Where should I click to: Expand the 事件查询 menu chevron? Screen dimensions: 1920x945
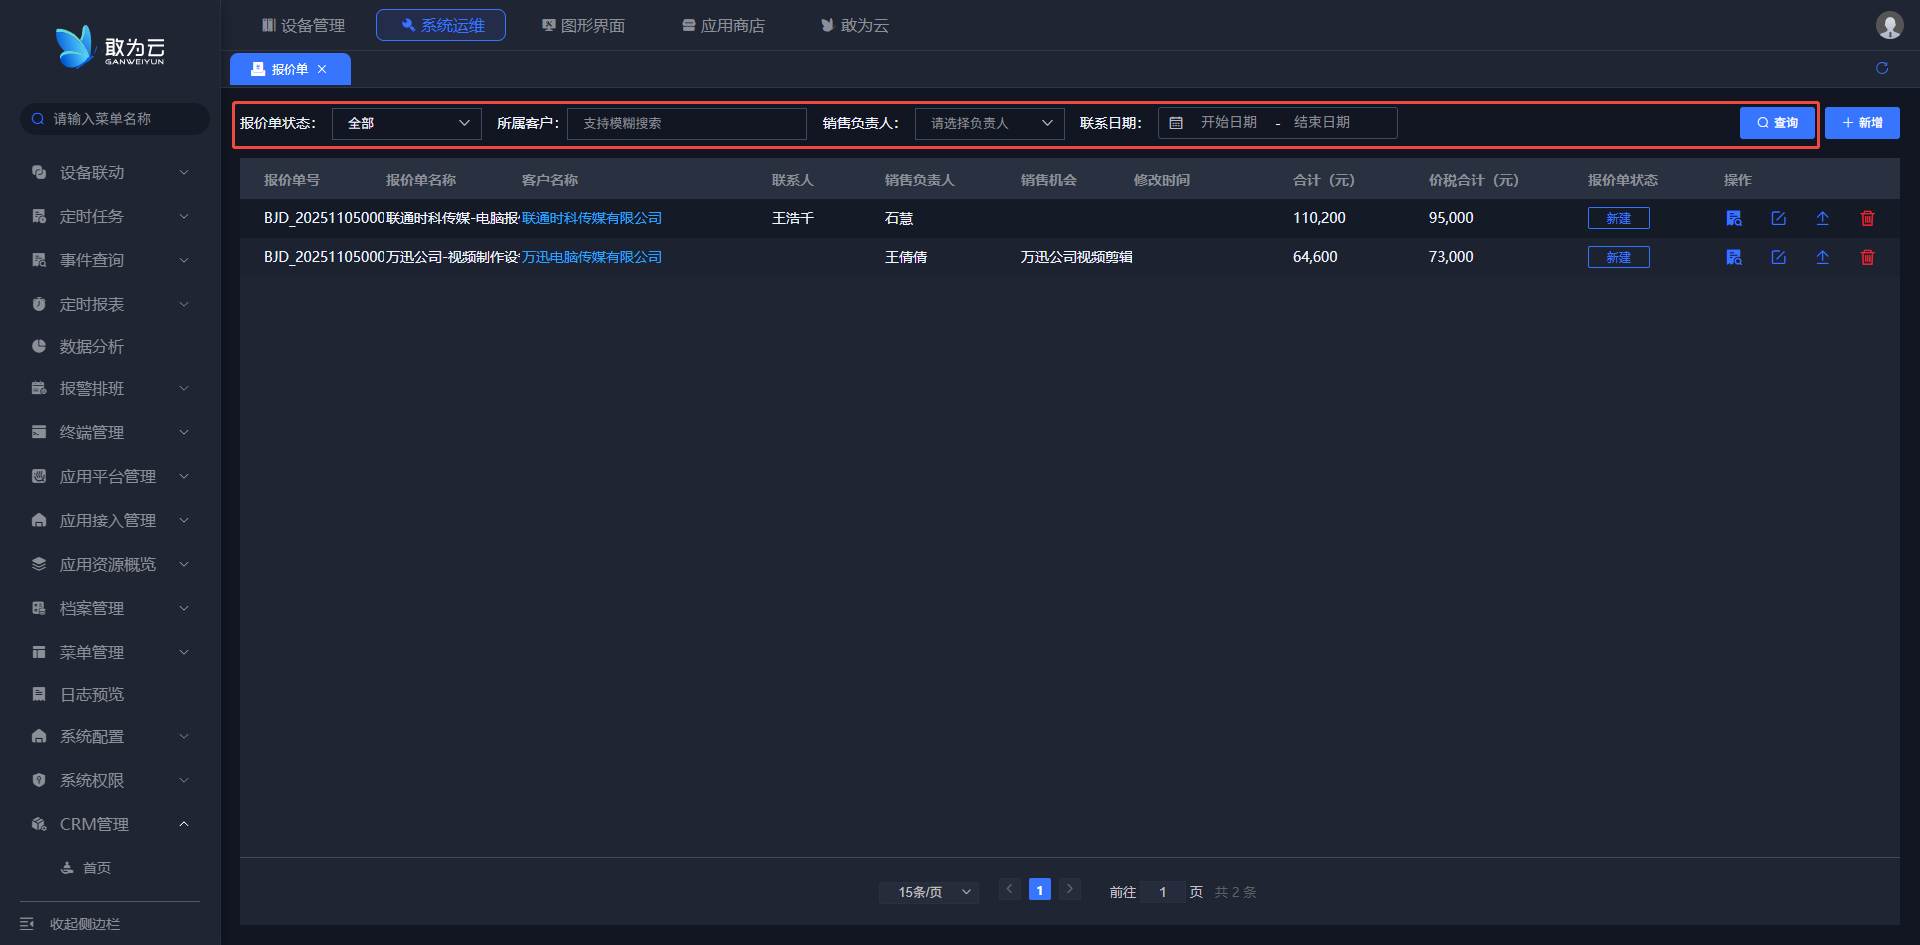click(184, 260)
